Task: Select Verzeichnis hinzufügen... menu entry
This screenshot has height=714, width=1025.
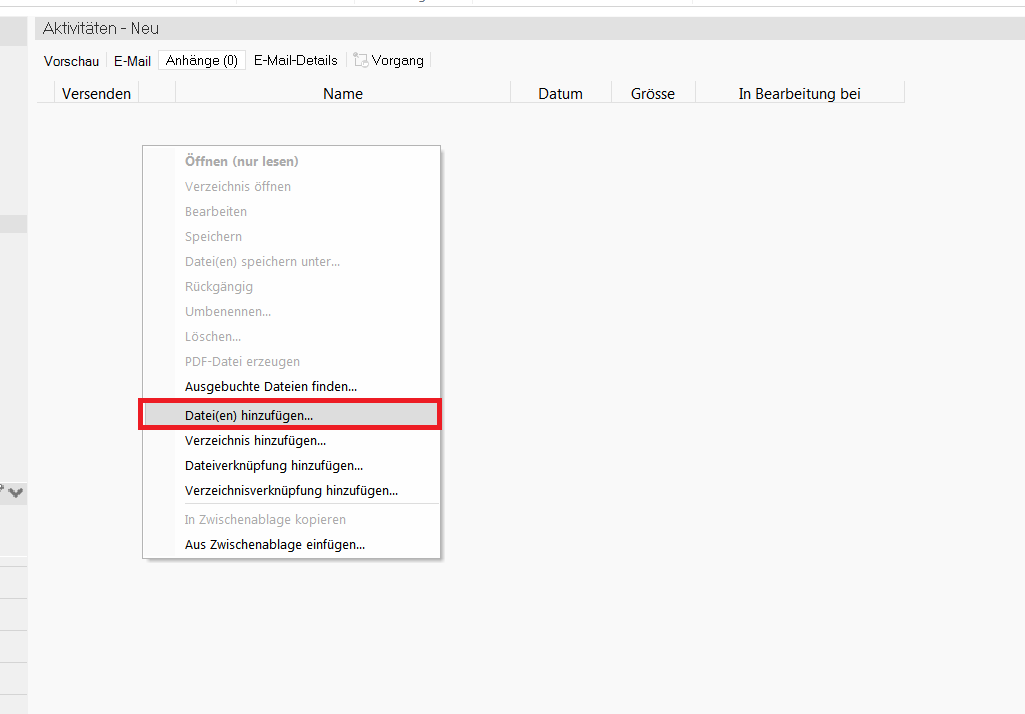Action: click(255, 440)
